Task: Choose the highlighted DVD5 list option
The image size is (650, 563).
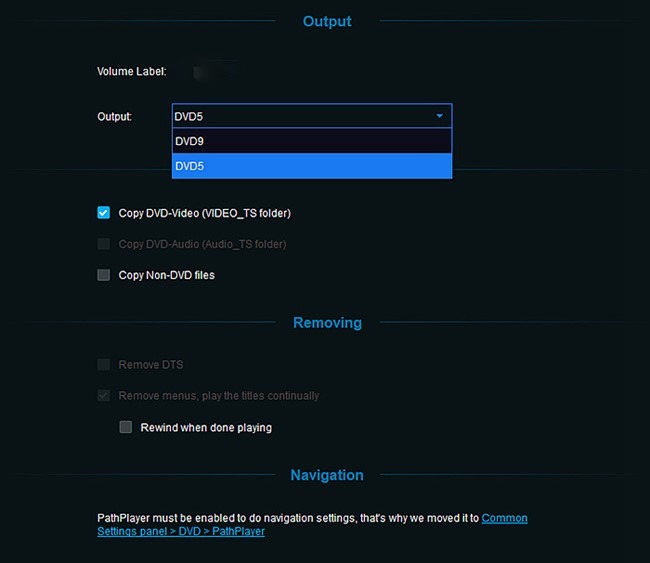Action: coord(312,166)
